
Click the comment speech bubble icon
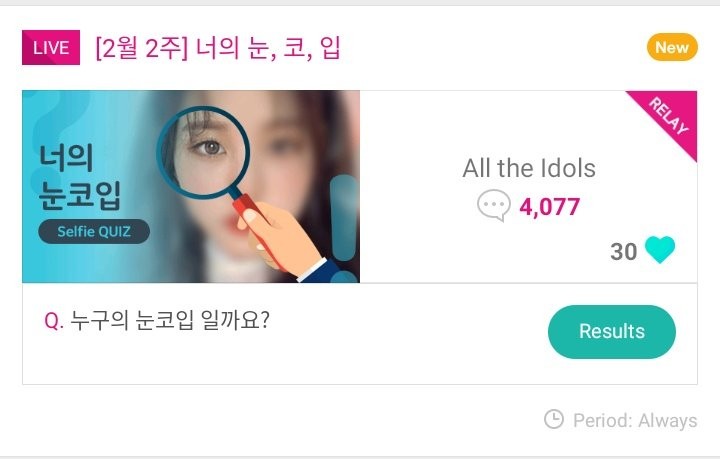(x=494, y=207)
